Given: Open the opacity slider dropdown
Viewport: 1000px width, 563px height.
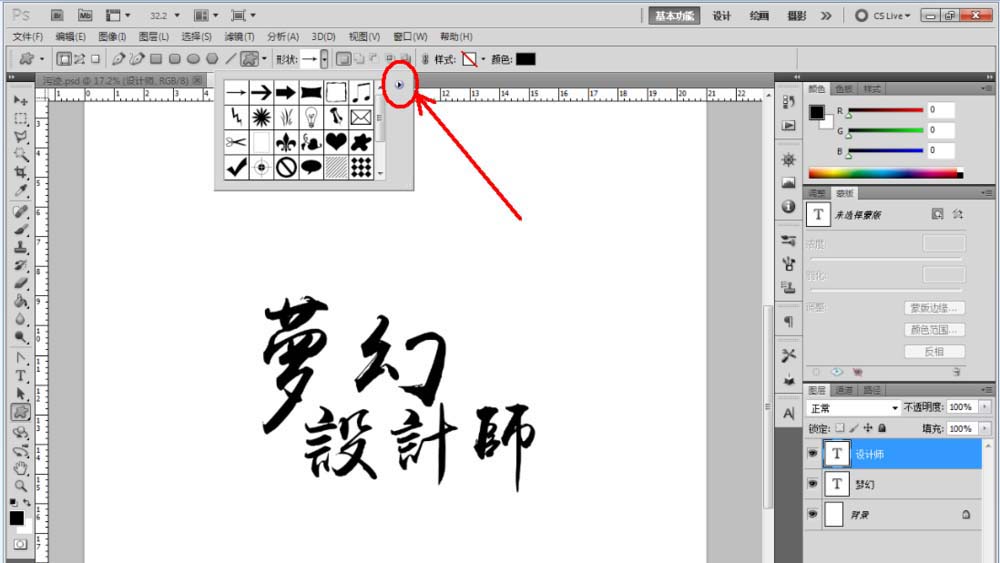Looking at the screenshot, I should [985, 407].
